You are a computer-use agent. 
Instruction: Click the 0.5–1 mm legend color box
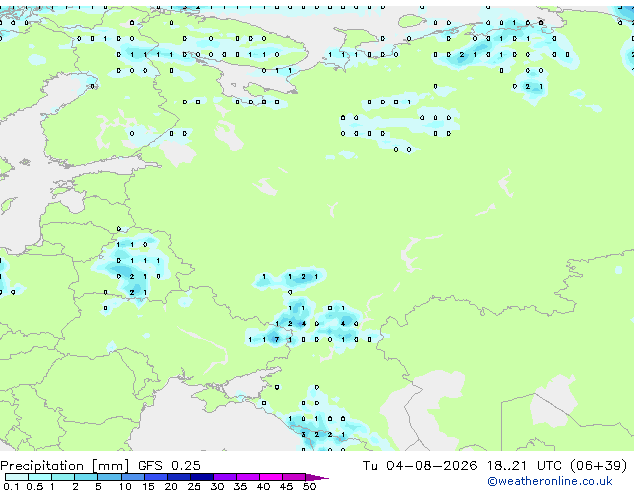coord(40,477)
